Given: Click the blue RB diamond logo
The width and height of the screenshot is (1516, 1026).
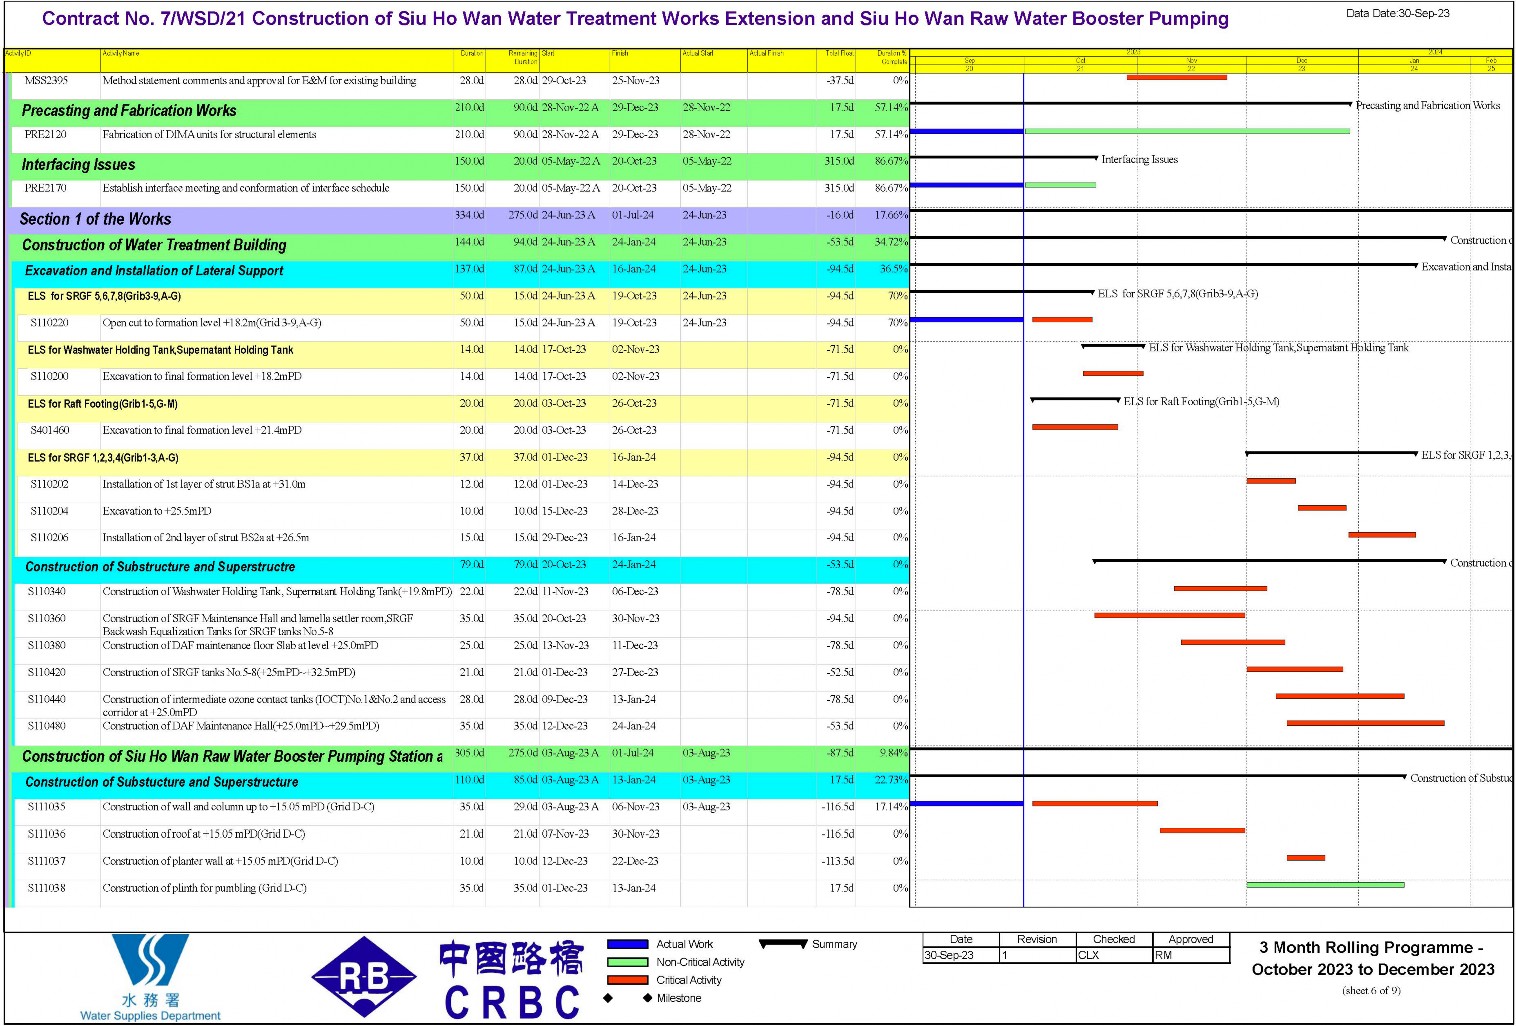Looking at the screenshot, I should tap(364, 977).
